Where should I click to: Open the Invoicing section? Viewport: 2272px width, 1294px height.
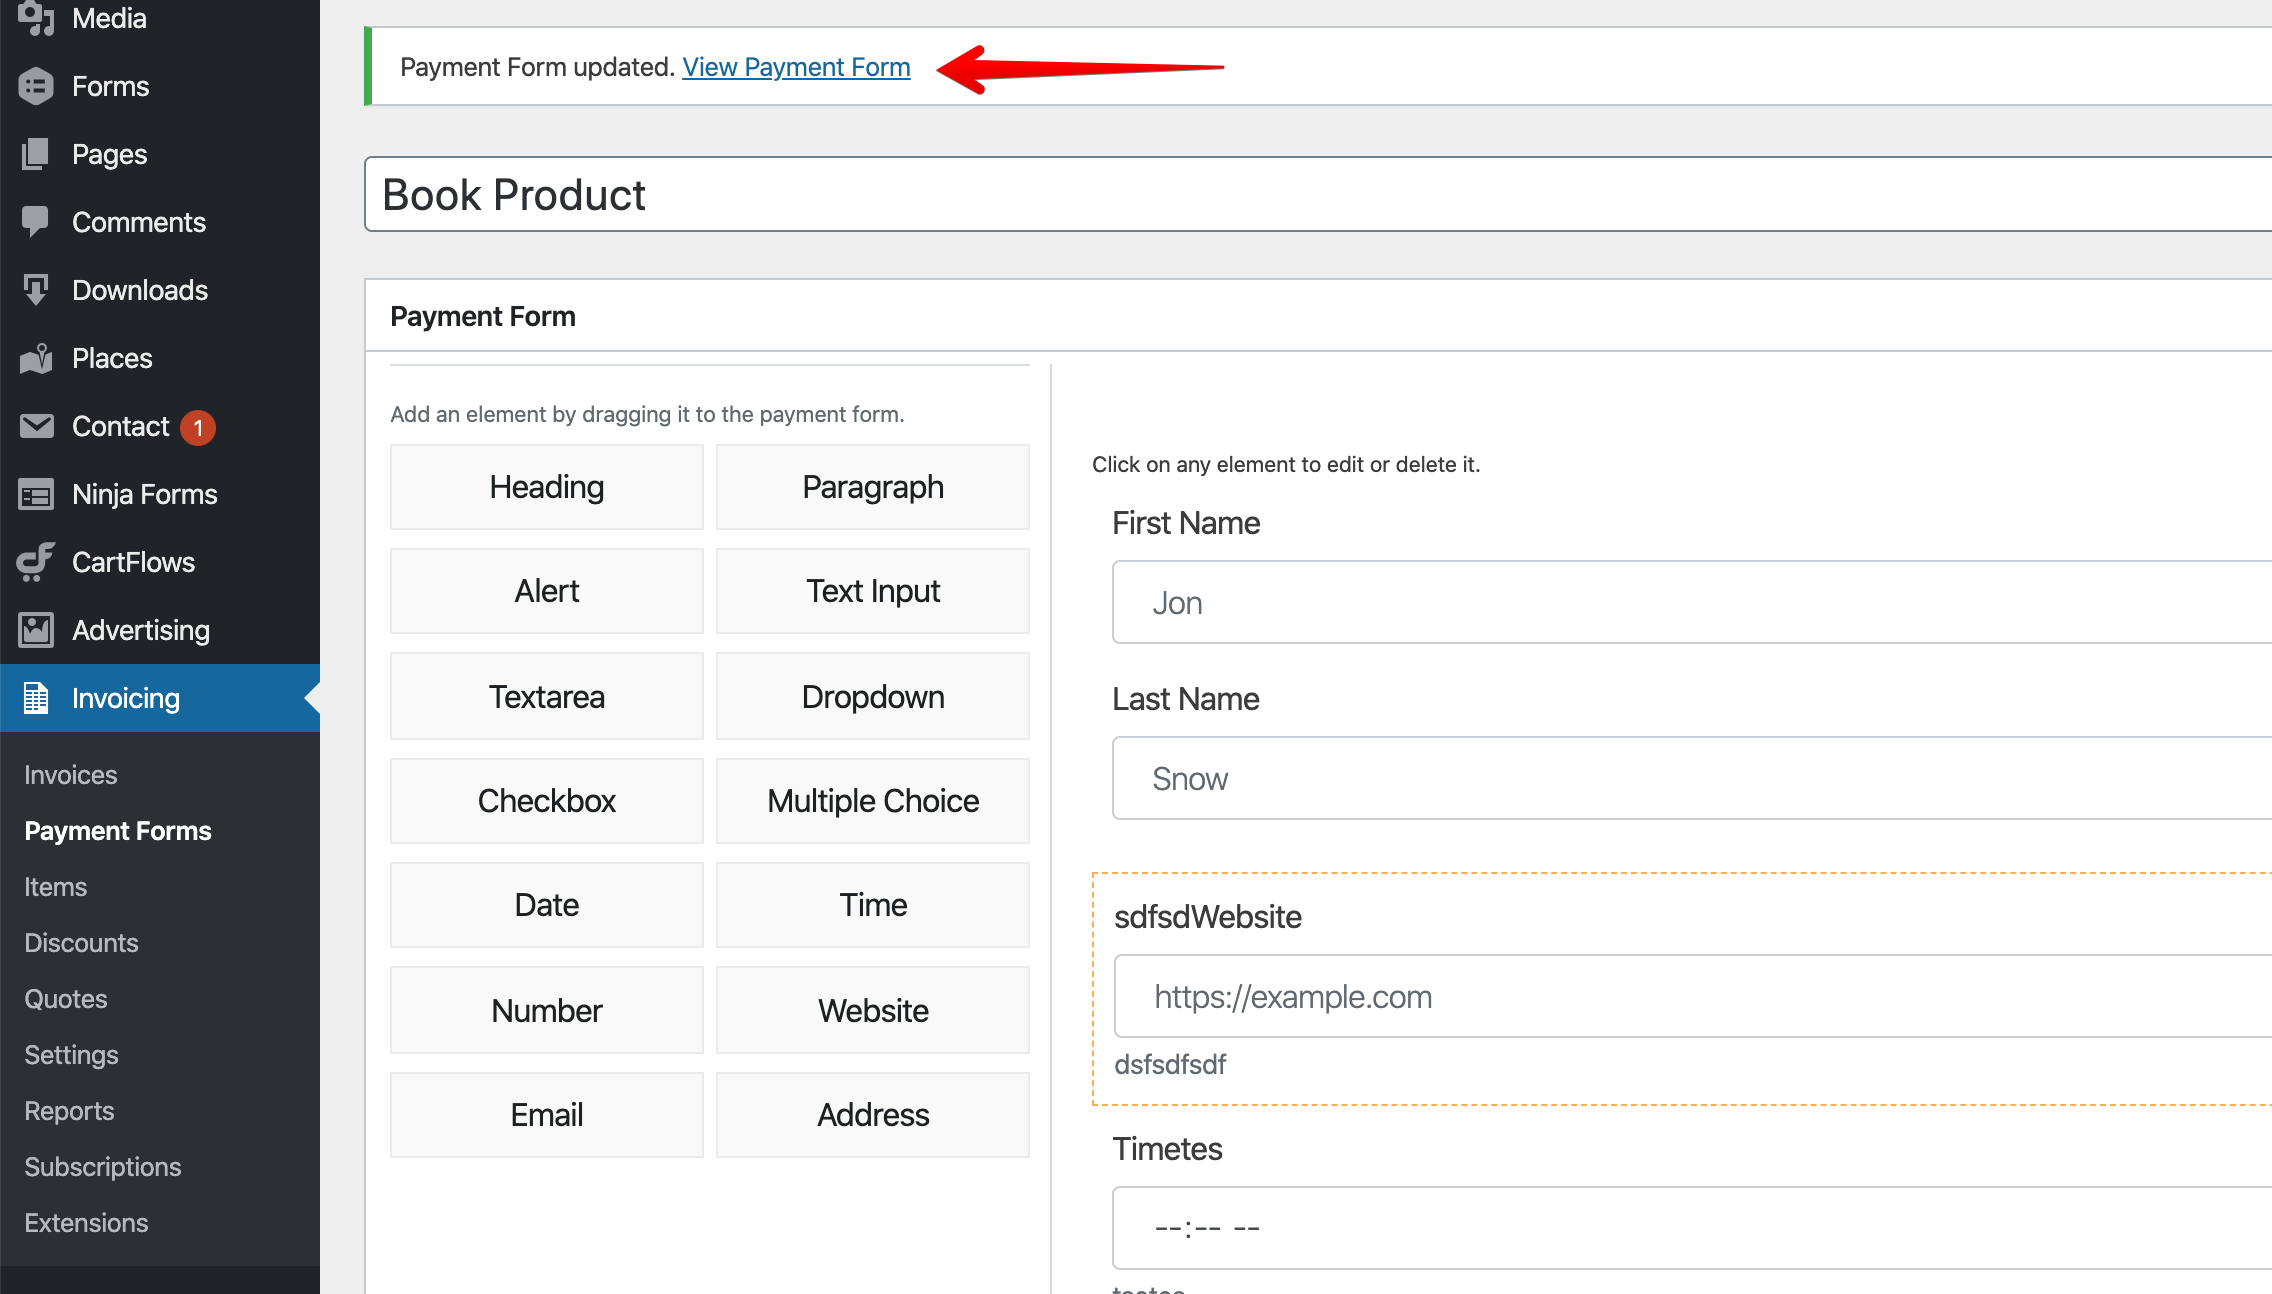125,698
